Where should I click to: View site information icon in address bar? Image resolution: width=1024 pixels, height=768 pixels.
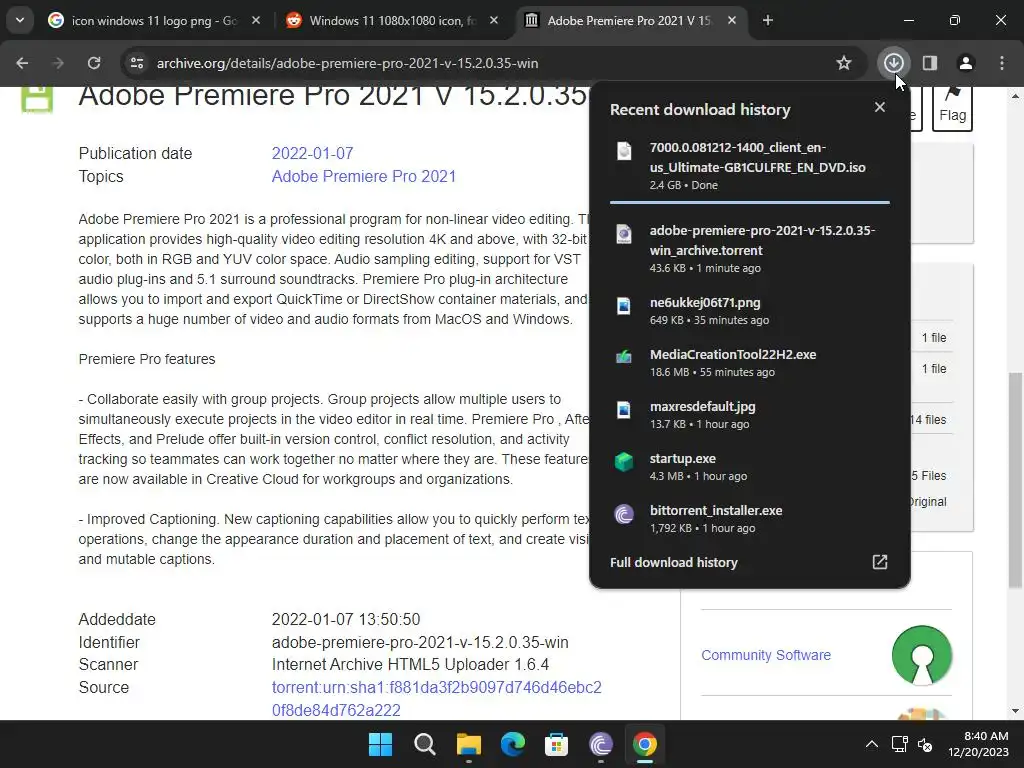137,63
